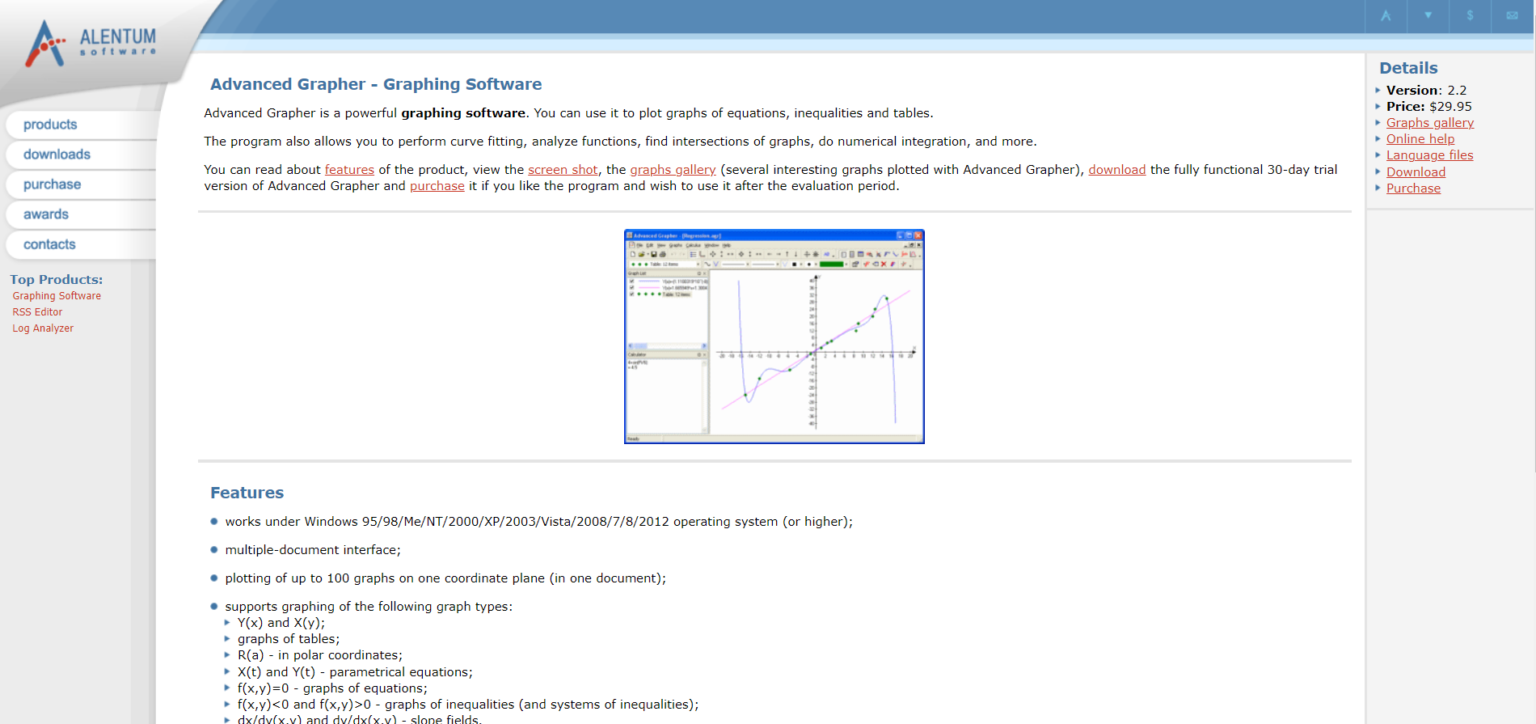Click the header envelope contact icon
This screenshot has width=1536, height=724.
click(1512, 15)
